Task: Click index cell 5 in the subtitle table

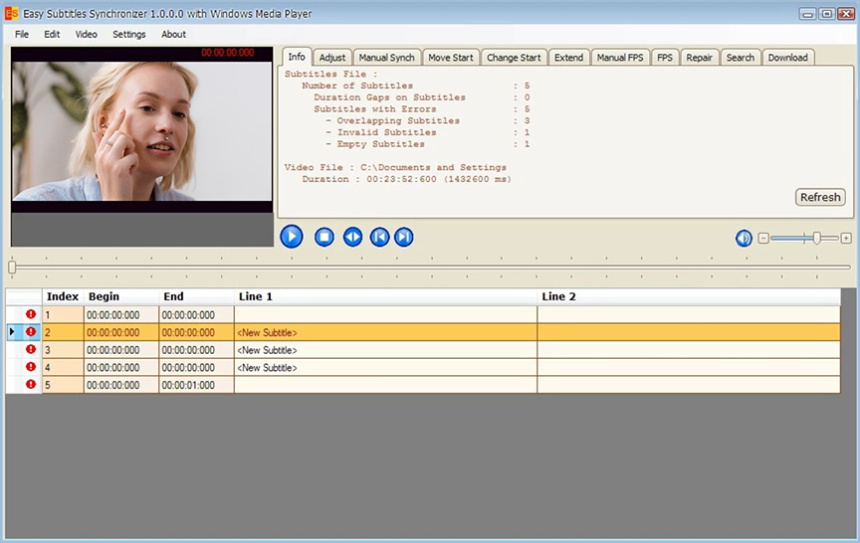Action: (x=63, y=385)
